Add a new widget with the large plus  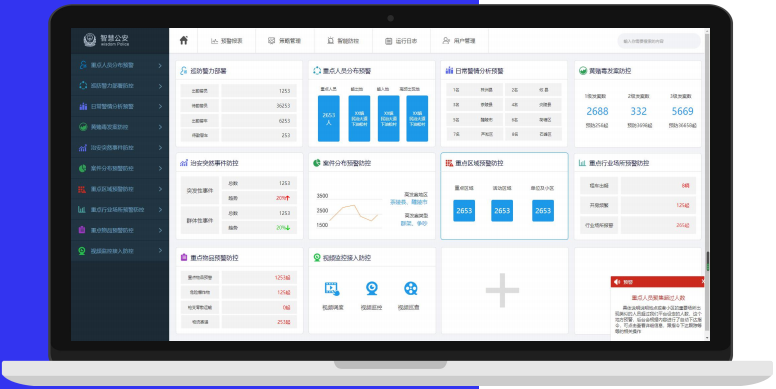(x=502, y=290)
